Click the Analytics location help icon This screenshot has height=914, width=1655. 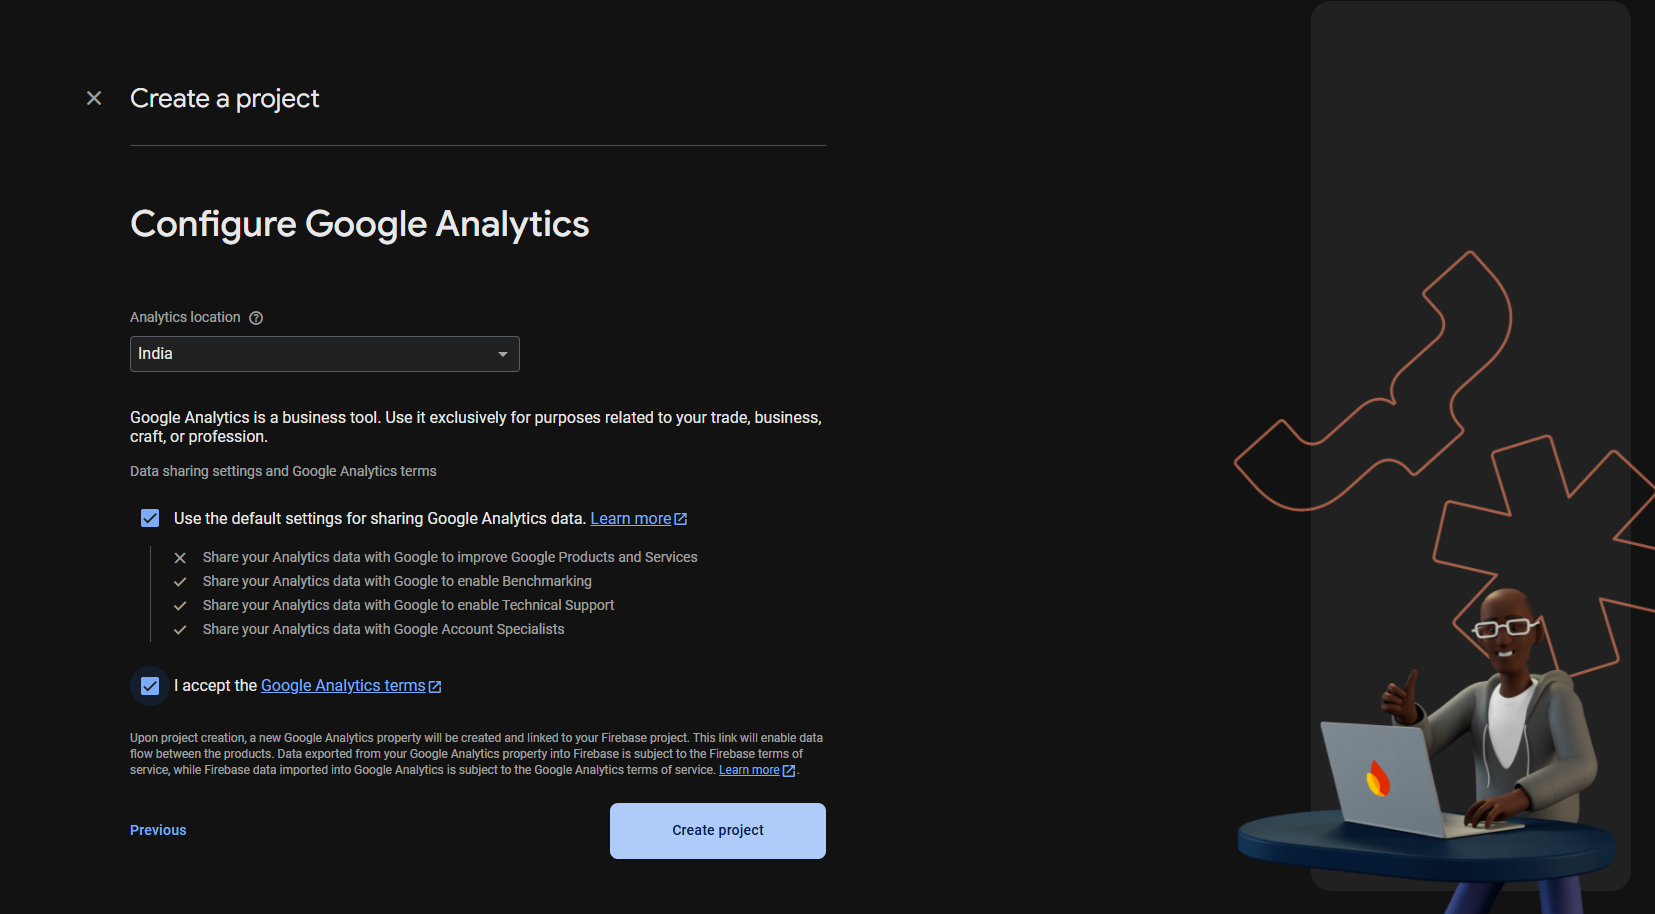(256, 318)
